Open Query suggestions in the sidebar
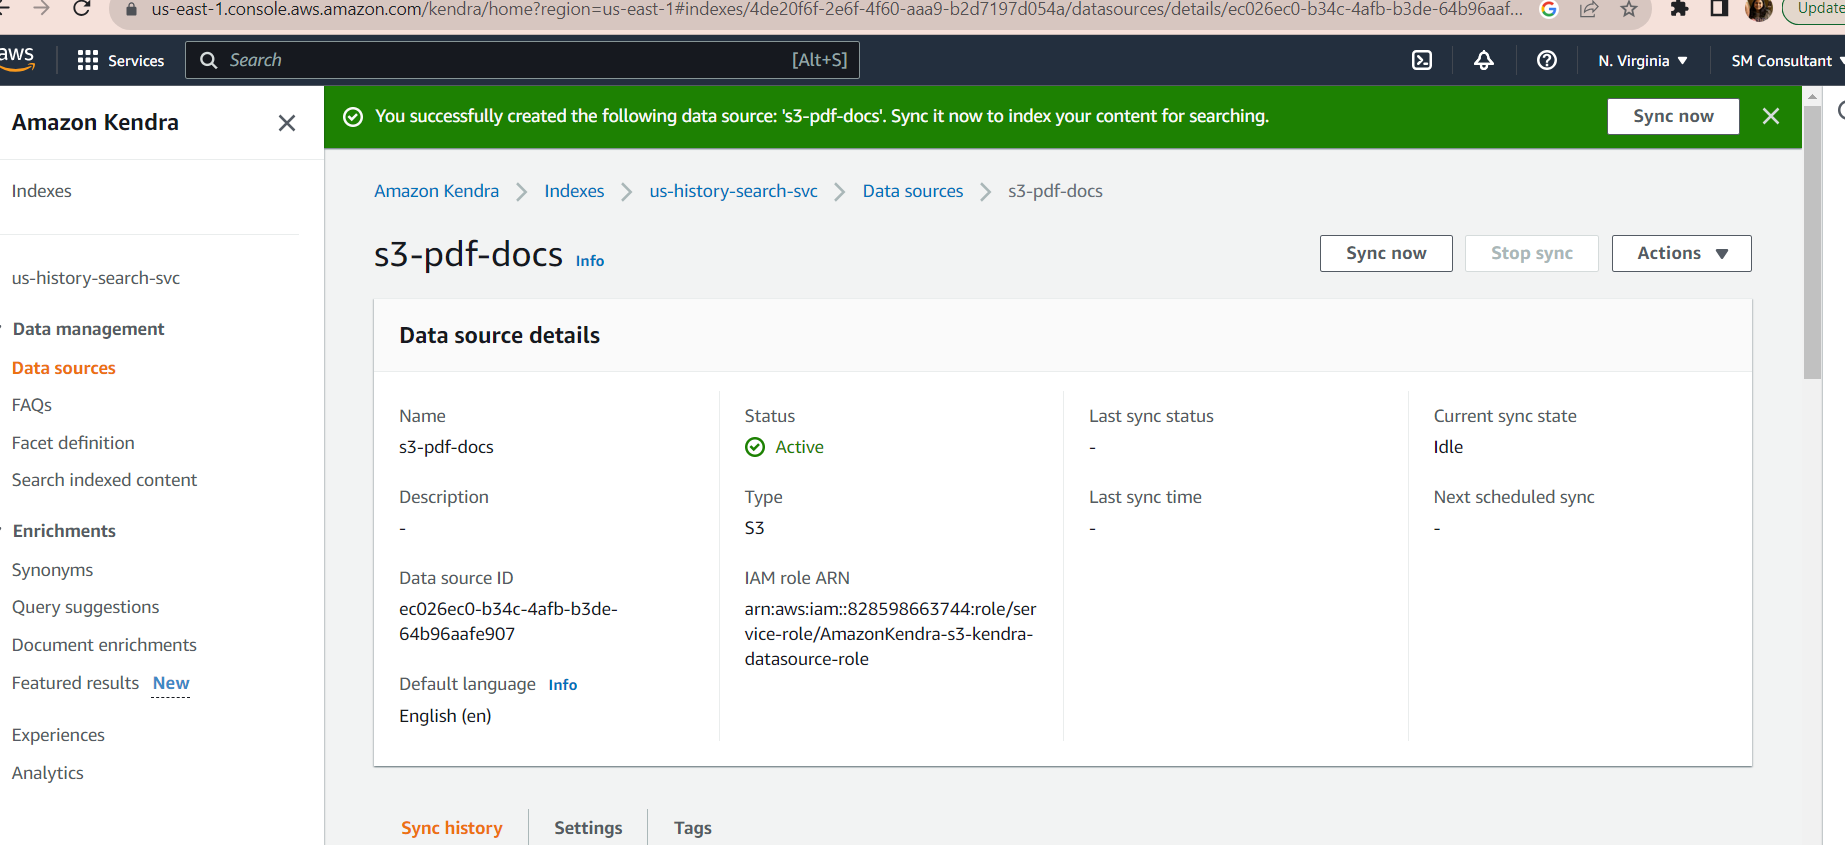Viewport: 1845px width, 845px height. pos(85,607)
